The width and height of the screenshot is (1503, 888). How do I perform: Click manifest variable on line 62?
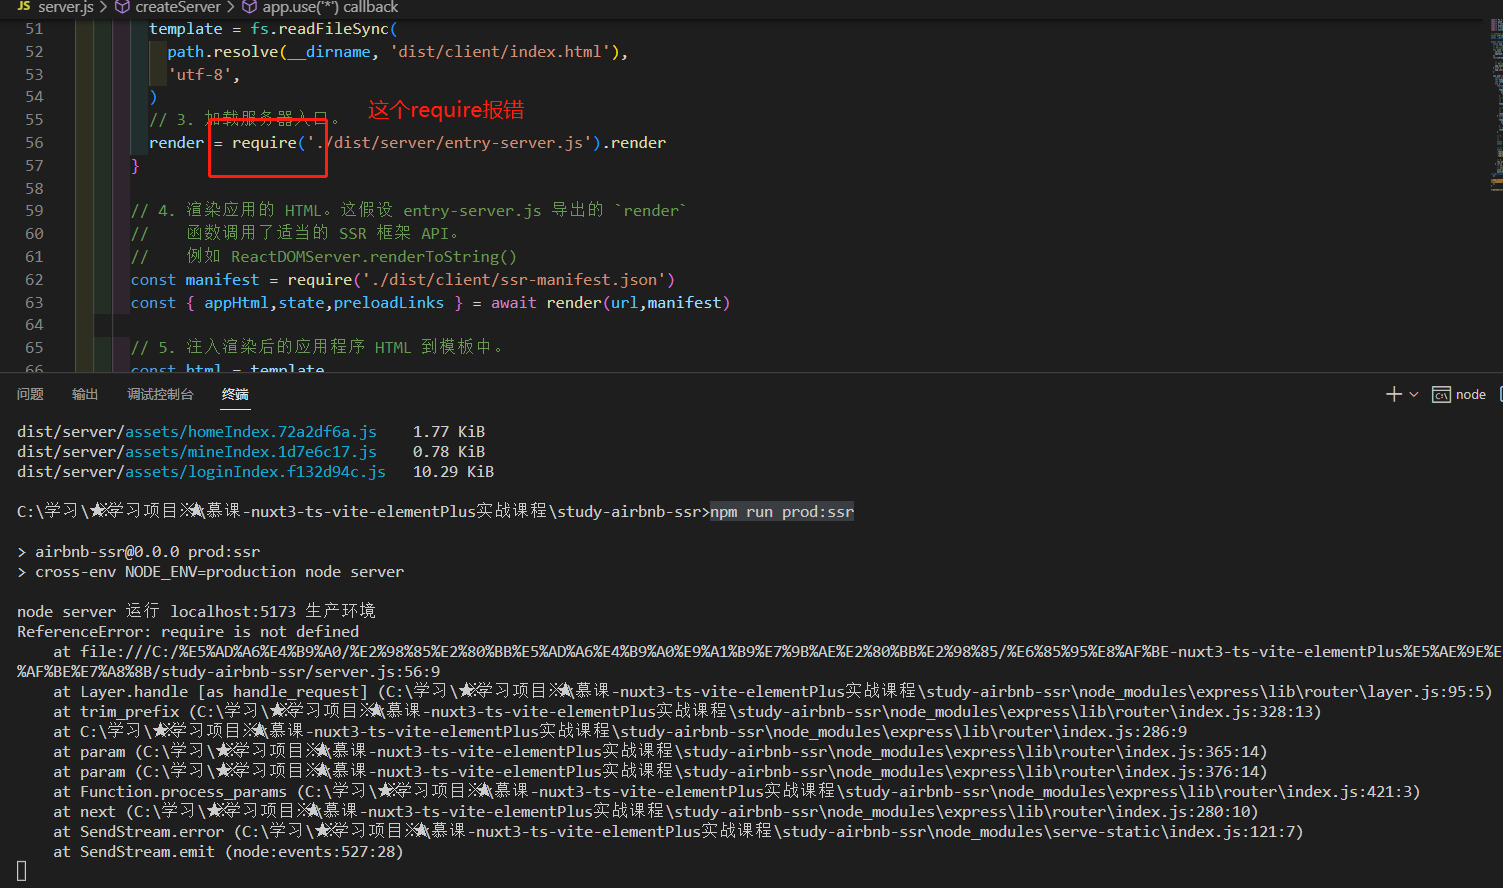pos(222,279)
